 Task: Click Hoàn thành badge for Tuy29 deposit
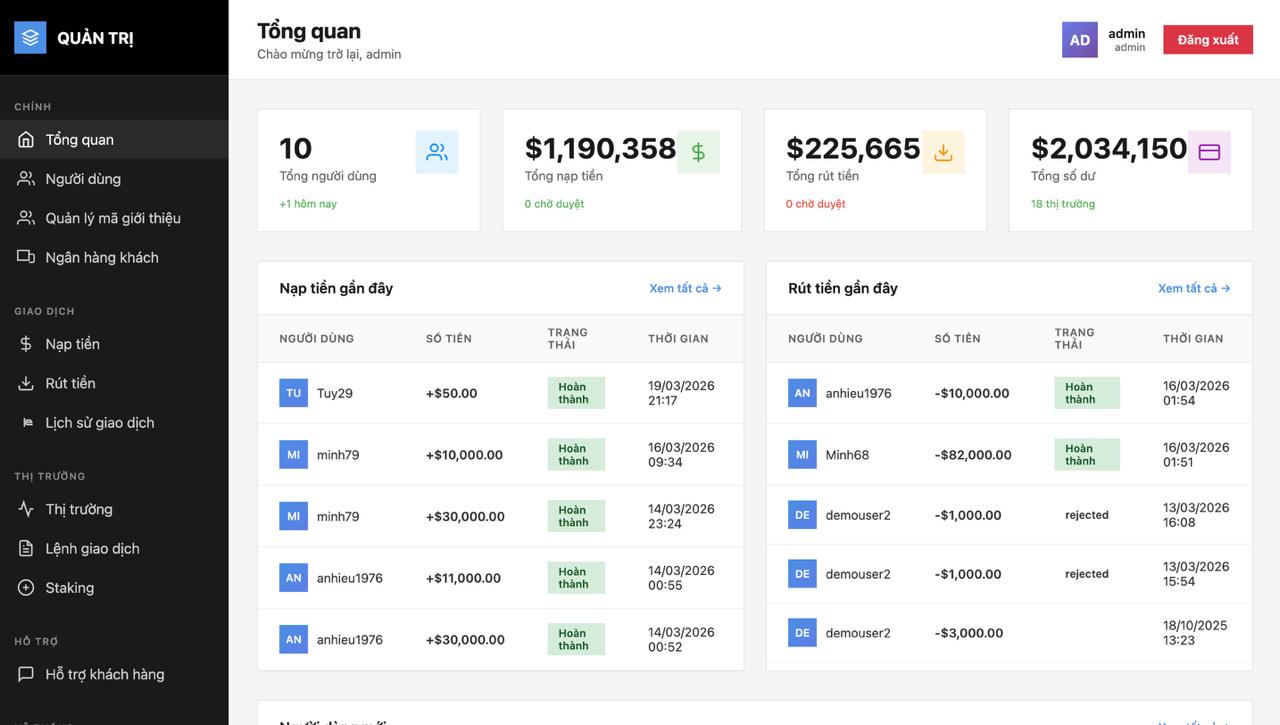pos(576,393)
